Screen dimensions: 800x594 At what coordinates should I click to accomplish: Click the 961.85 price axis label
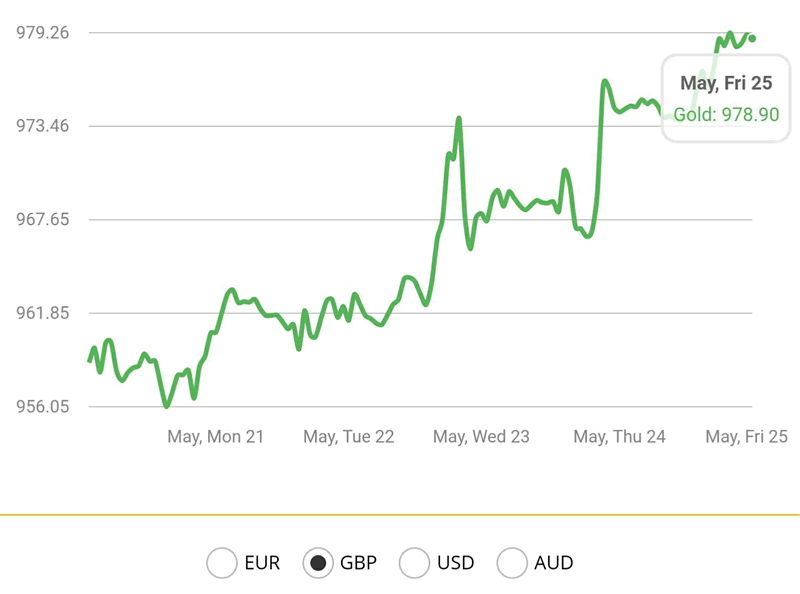tap(42, 313)
